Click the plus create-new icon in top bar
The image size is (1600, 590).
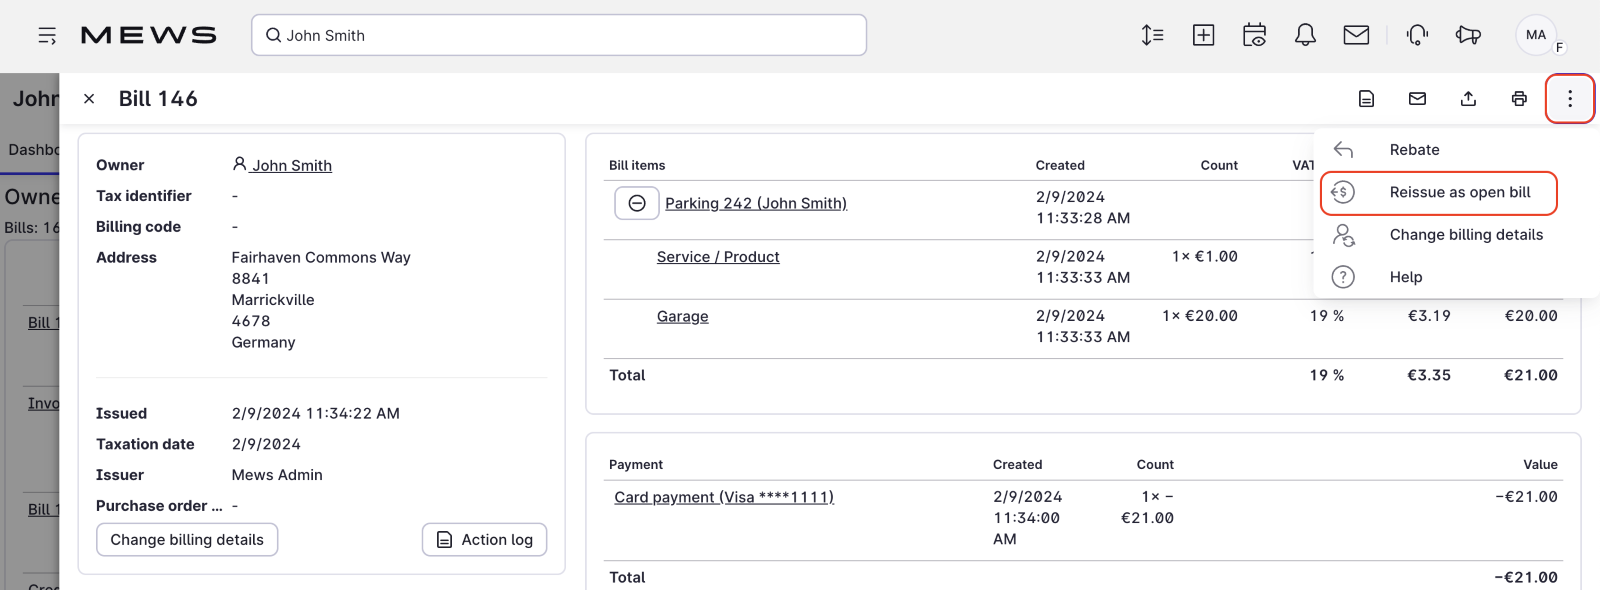[x=1203, y=36]
